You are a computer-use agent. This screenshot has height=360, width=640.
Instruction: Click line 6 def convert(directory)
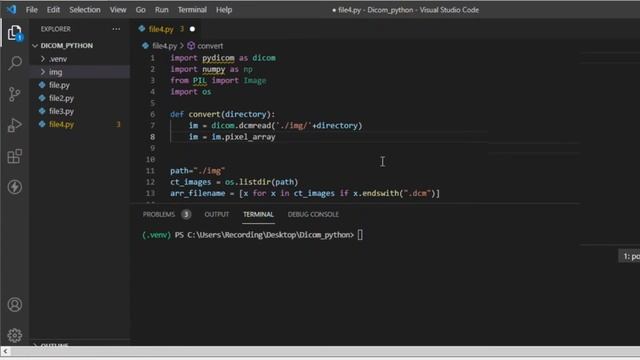click(x=223, y=114)
